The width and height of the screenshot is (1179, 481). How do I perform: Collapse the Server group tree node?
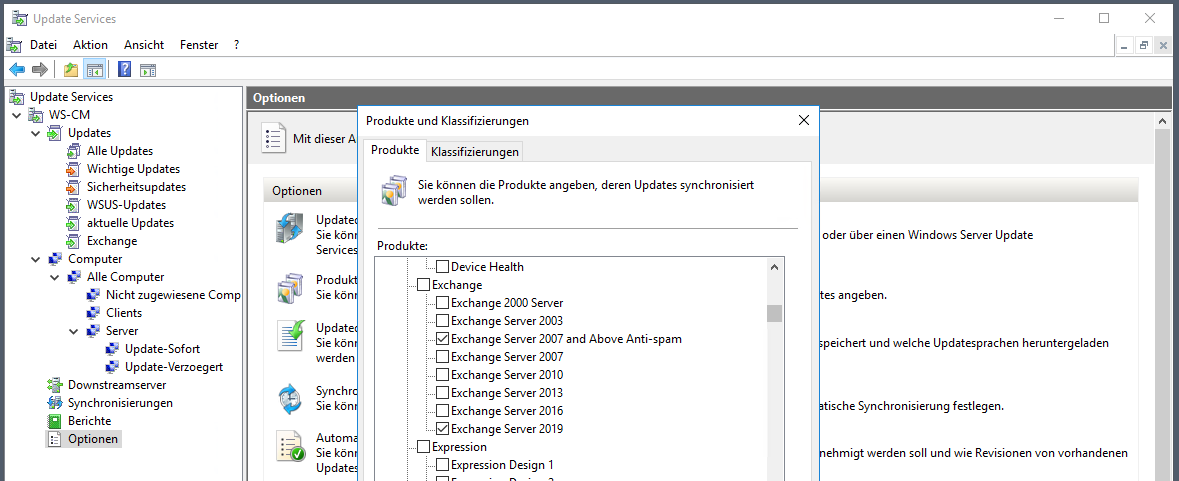click(x=74, y=331)
